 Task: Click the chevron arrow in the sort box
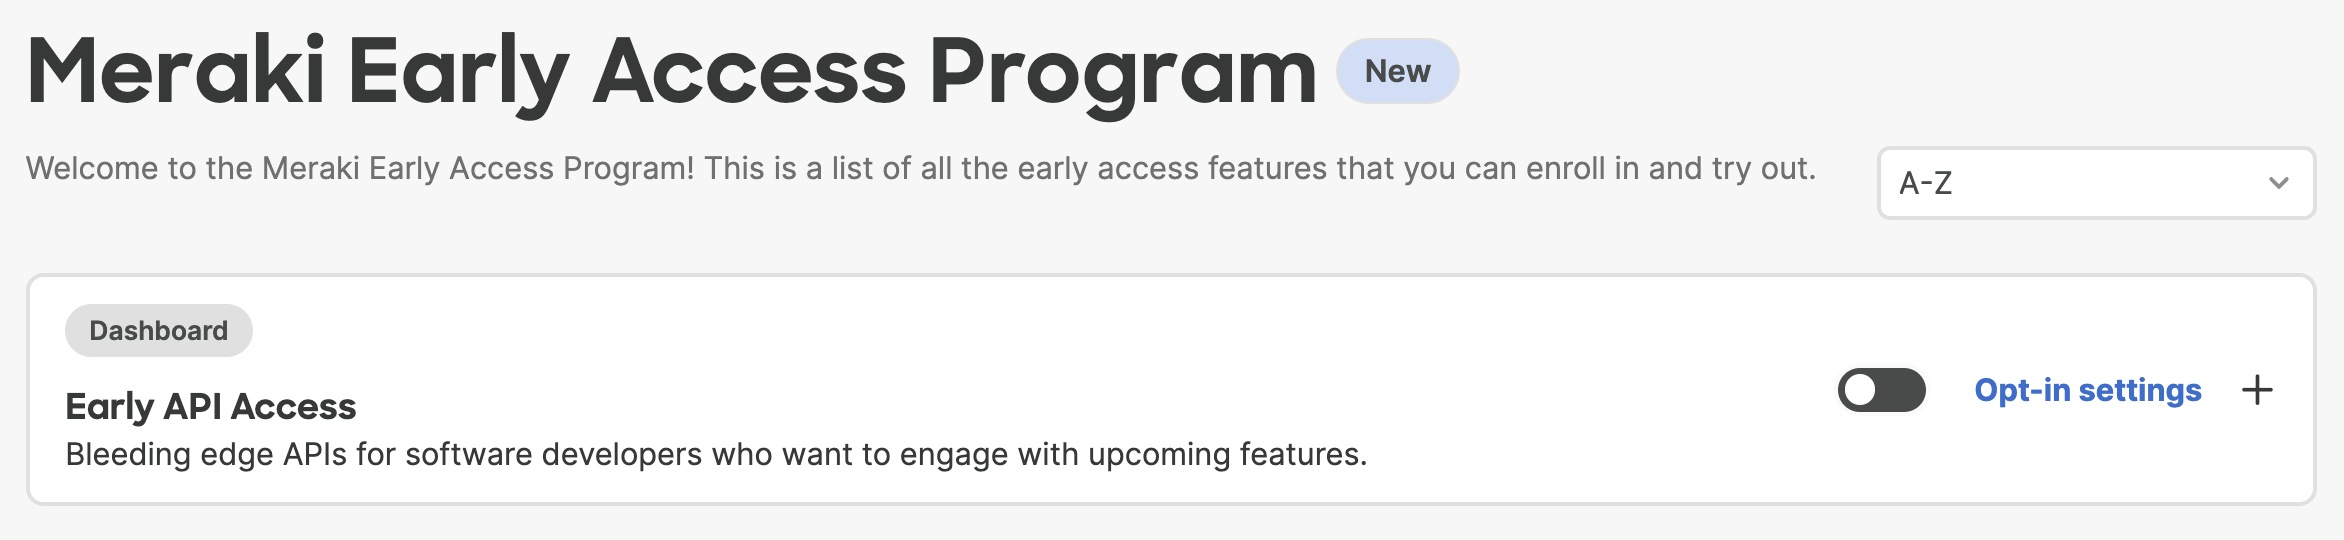[x=2279, y=183]
